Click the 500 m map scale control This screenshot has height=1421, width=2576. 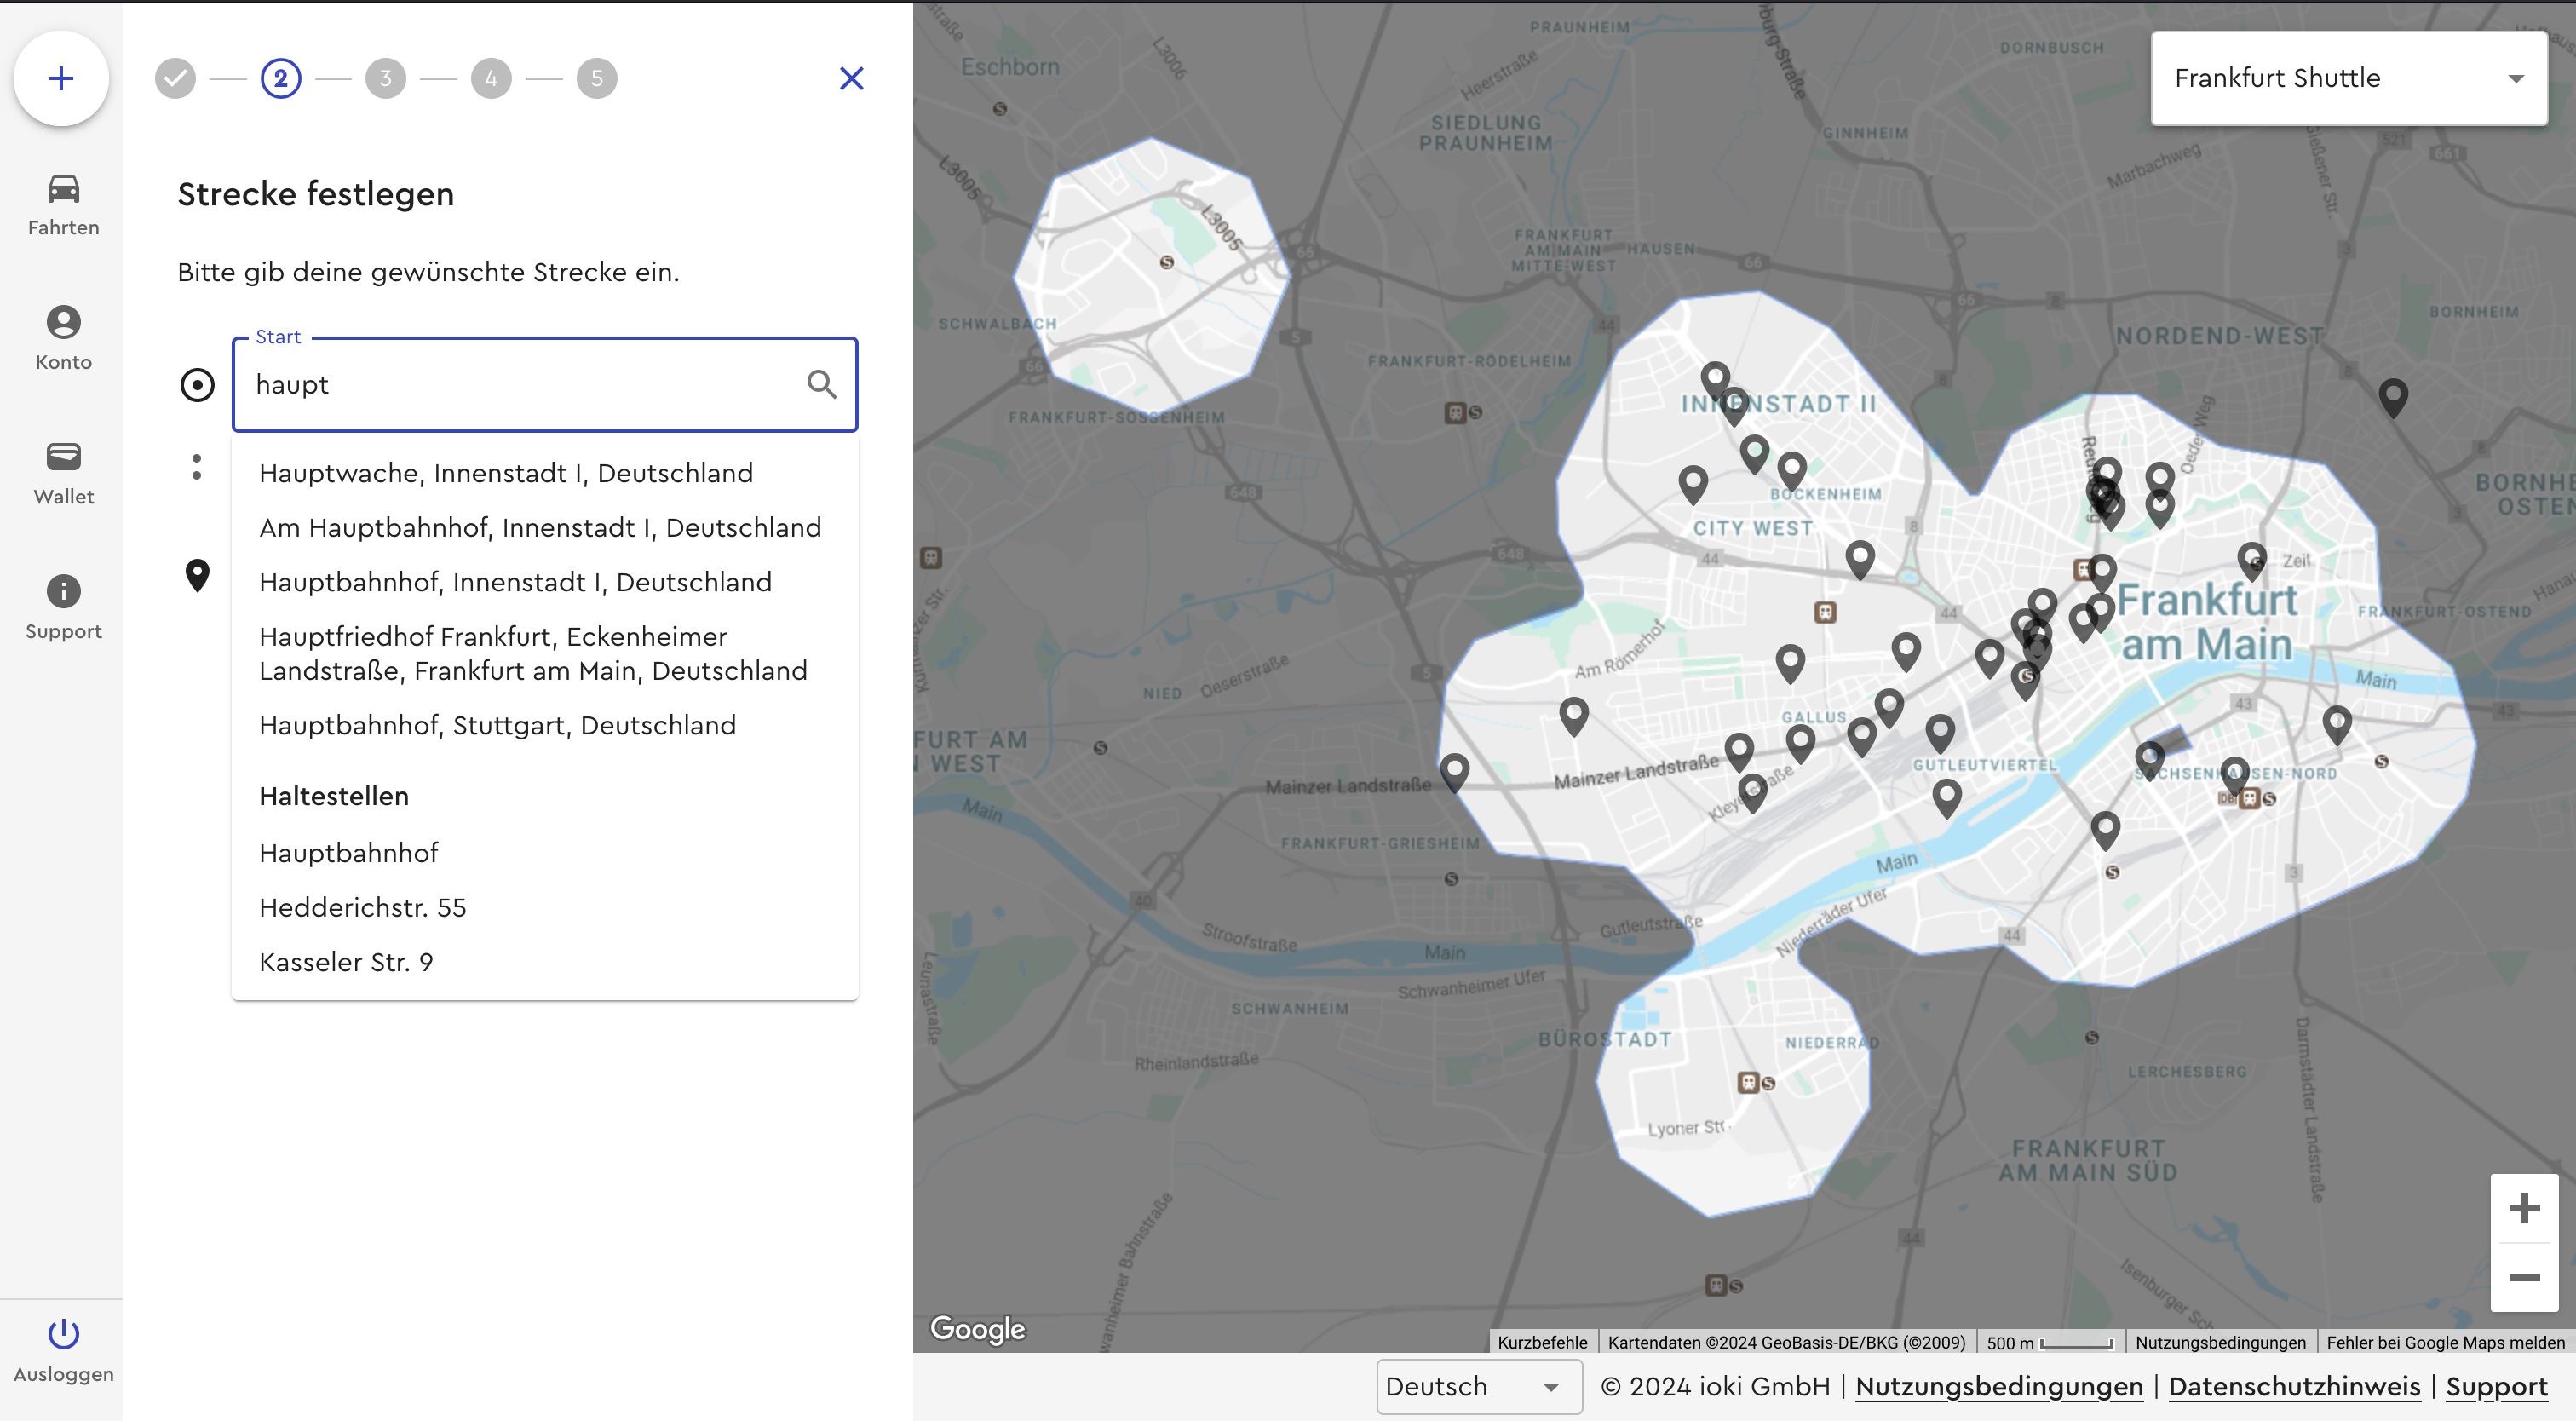click(x=2050, y=1342)
